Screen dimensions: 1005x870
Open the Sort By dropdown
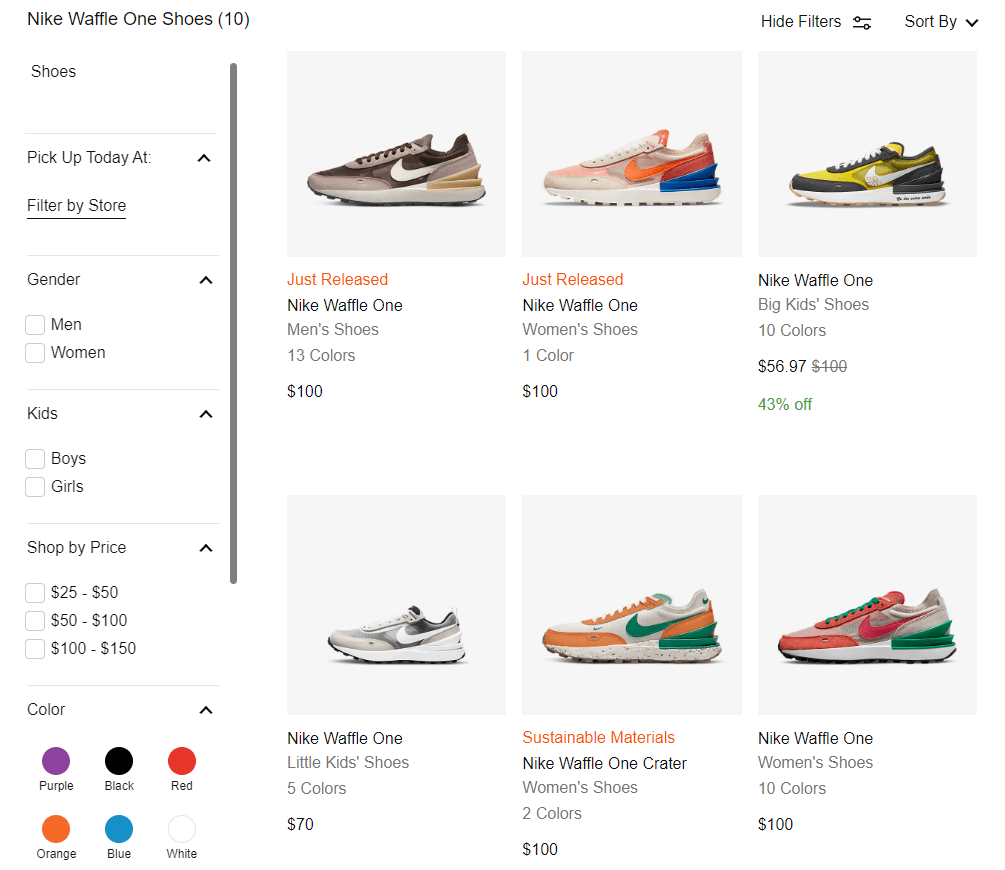[941, 22]
